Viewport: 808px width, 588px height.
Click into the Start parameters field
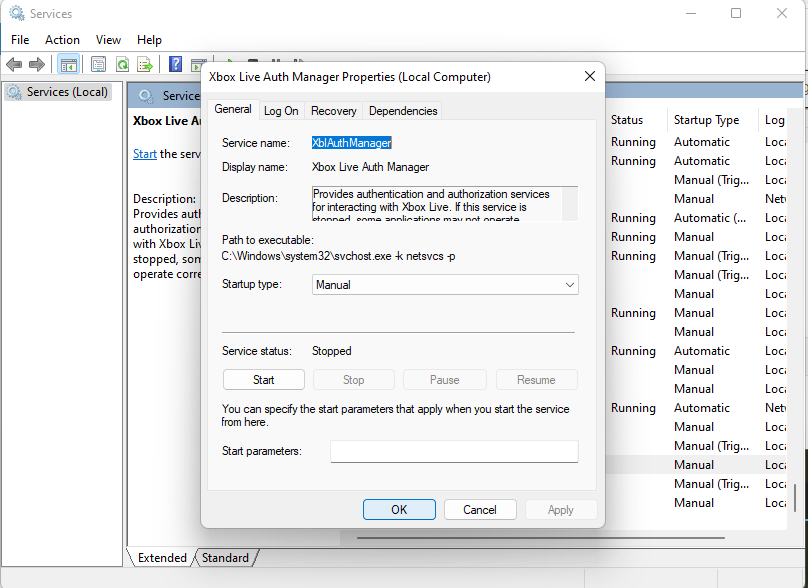click(454, 451)
